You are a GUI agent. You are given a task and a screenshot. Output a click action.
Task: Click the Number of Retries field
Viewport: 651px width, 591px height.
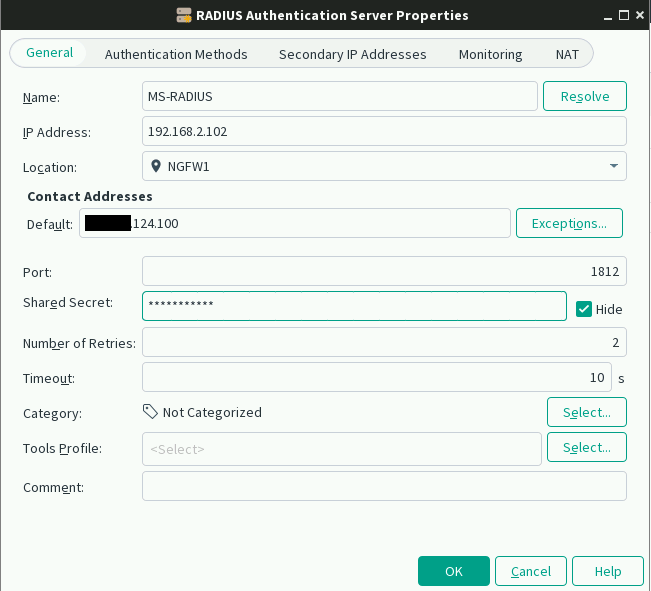pos(384,342)
